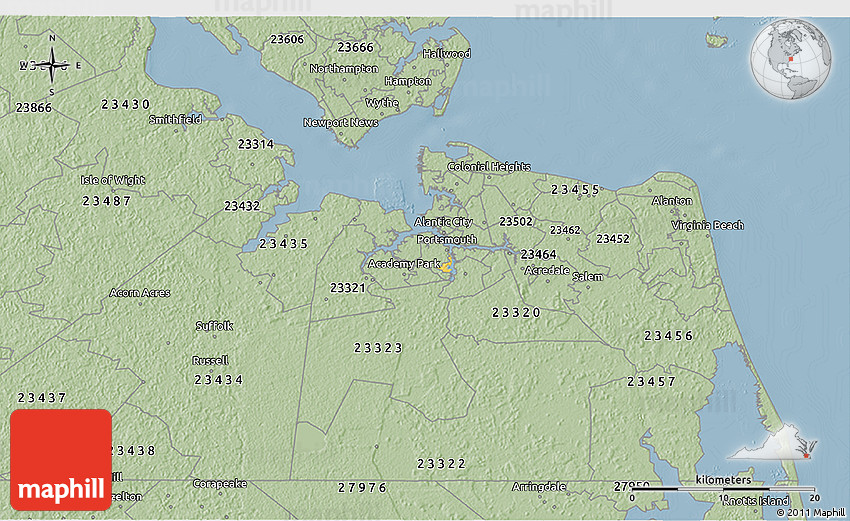
Task: Click the Portsmouth label on map
Action: click(x=446, y=240)
